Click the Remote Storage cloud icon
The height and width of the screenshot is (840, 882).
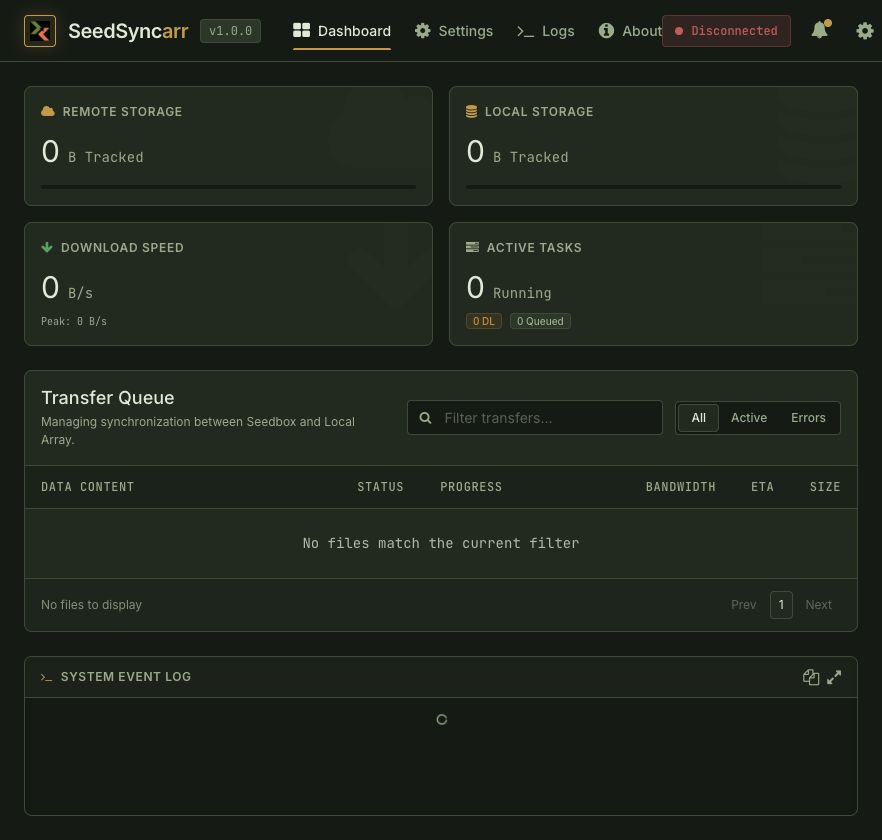tap(48, 111)
